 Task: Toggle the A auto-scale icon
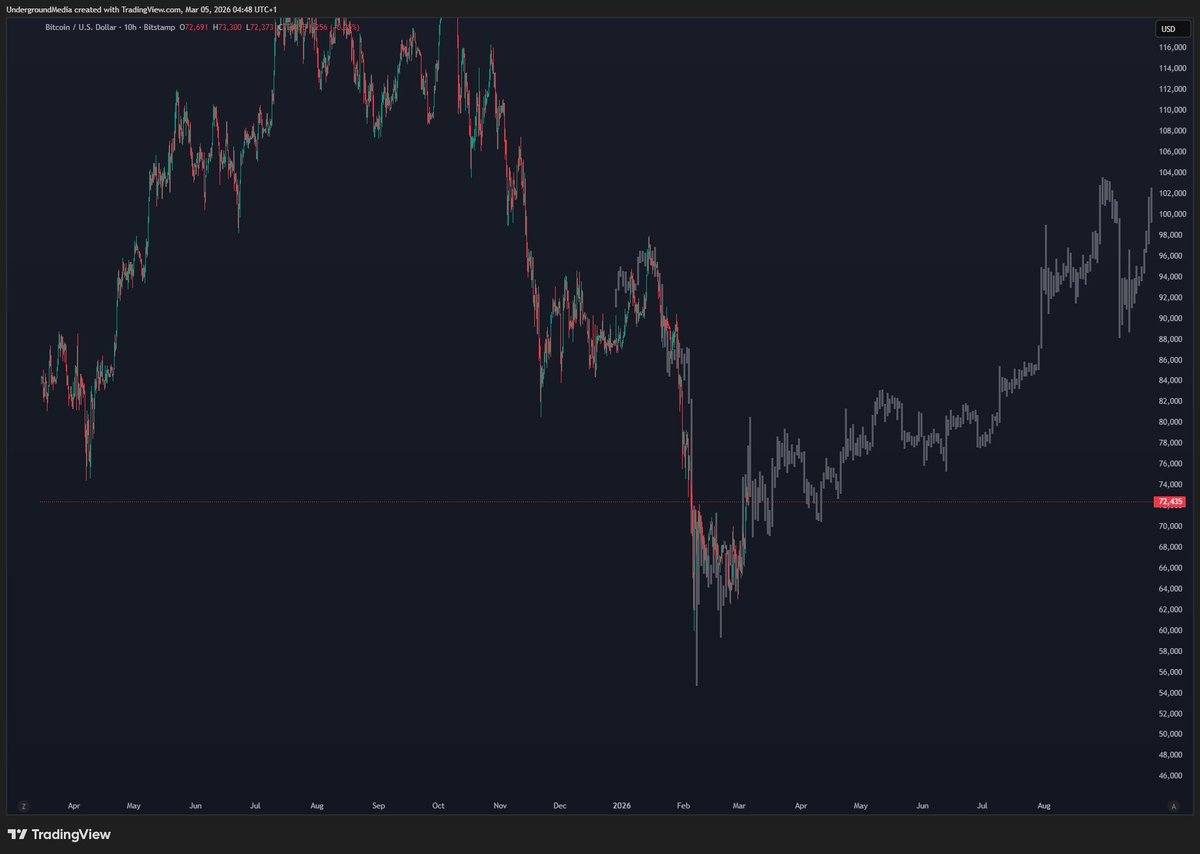click(1173, 805)
